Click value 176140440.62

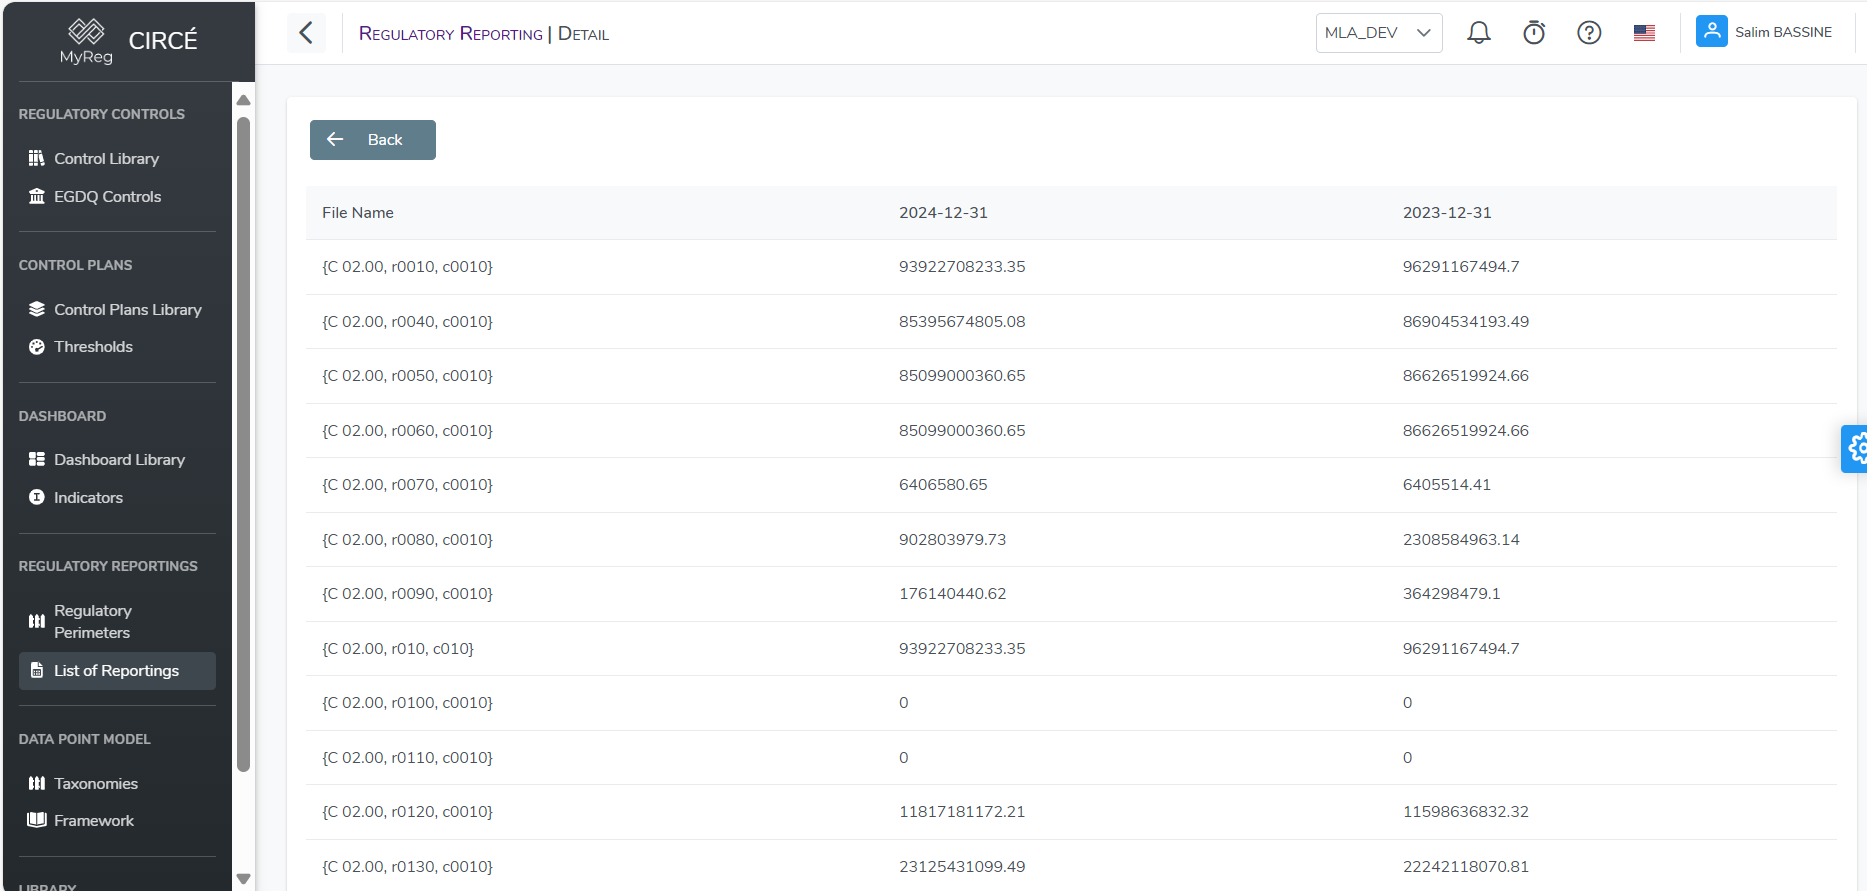tap(953, 594)
